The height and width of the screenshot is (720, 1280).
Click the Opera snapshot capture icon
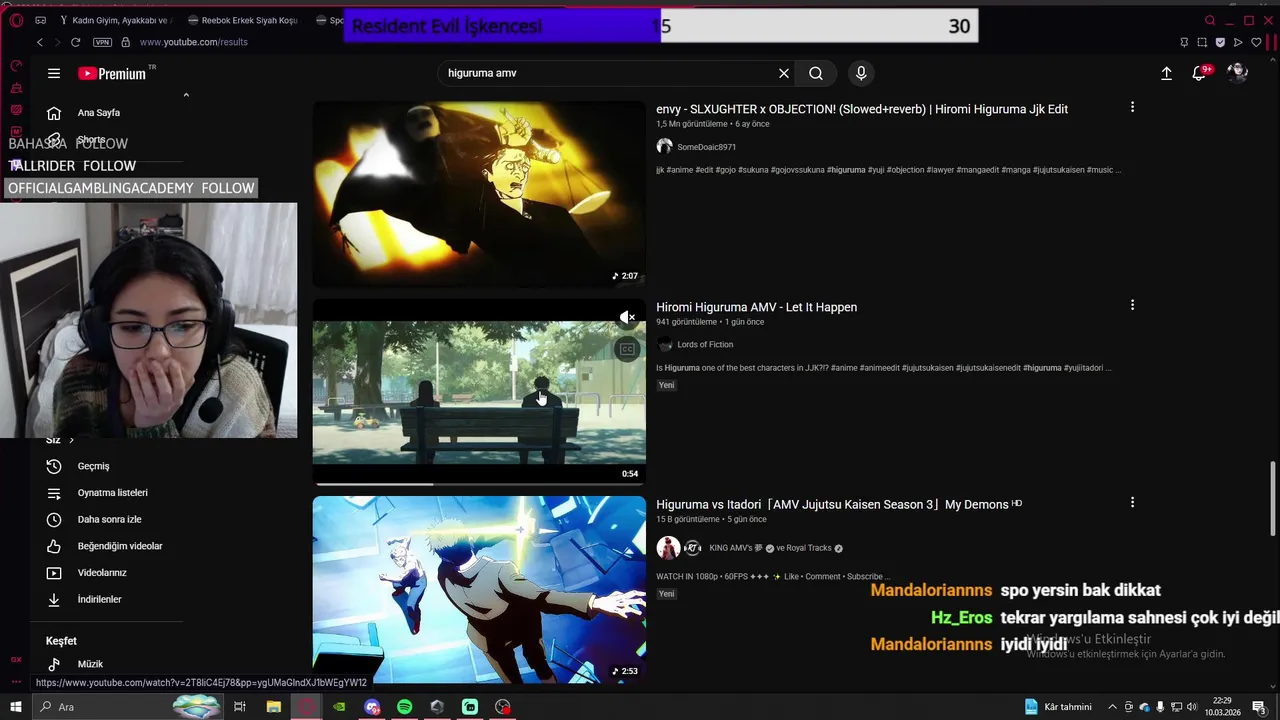tap(1202, 42)
